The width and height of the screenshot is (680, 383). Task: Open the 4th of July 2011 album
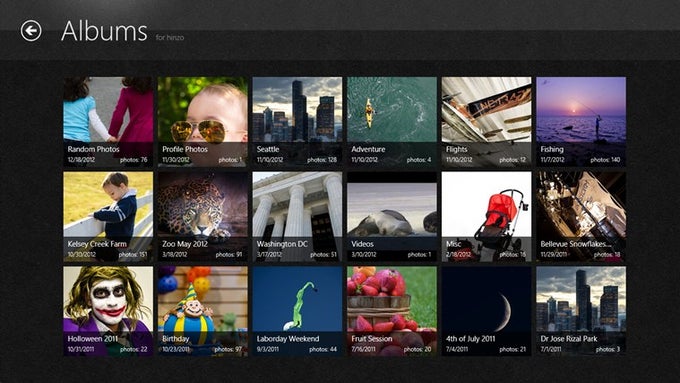pos(486,311)
